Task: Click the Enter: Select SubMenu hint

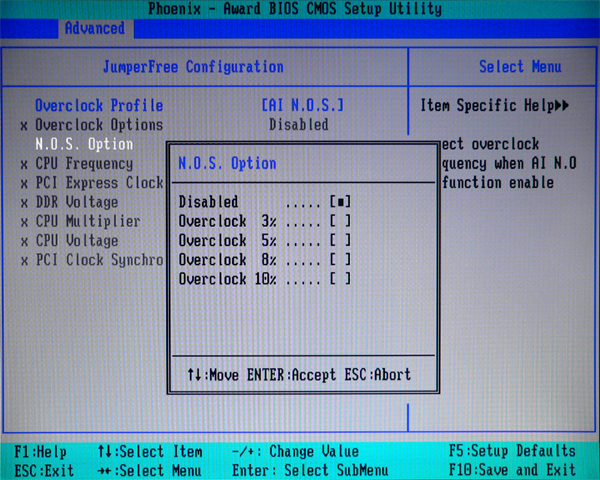Action: [x=310, y=470]
